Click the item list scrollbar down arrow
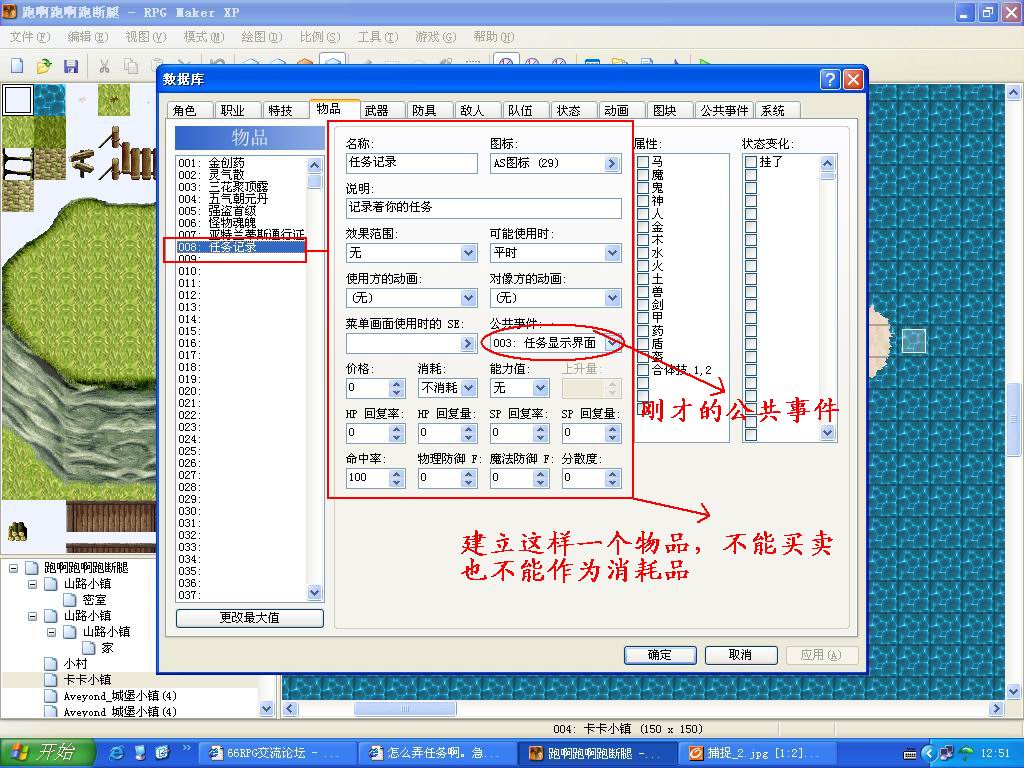The width and height of the screenshot is (1024, 768). [315, 592]
